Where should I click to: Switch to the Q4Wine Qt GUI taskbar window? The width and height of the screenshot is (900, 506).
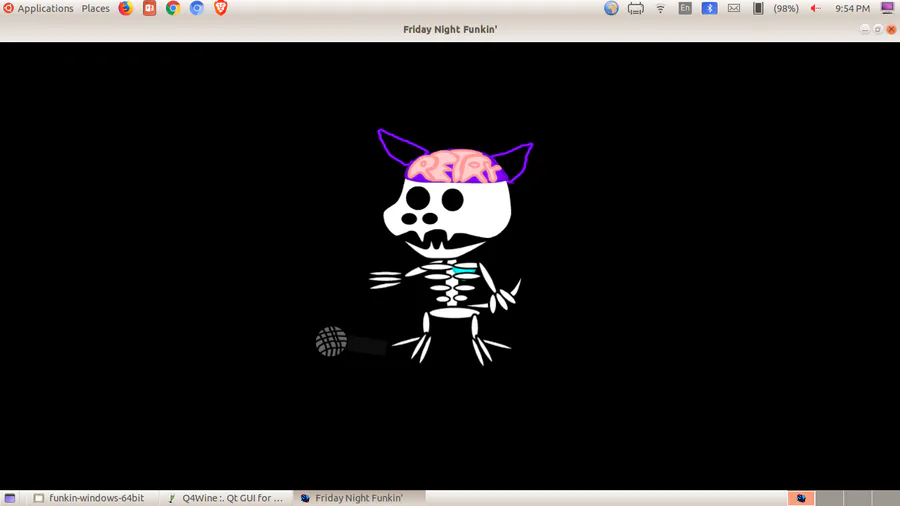point(226,498)
